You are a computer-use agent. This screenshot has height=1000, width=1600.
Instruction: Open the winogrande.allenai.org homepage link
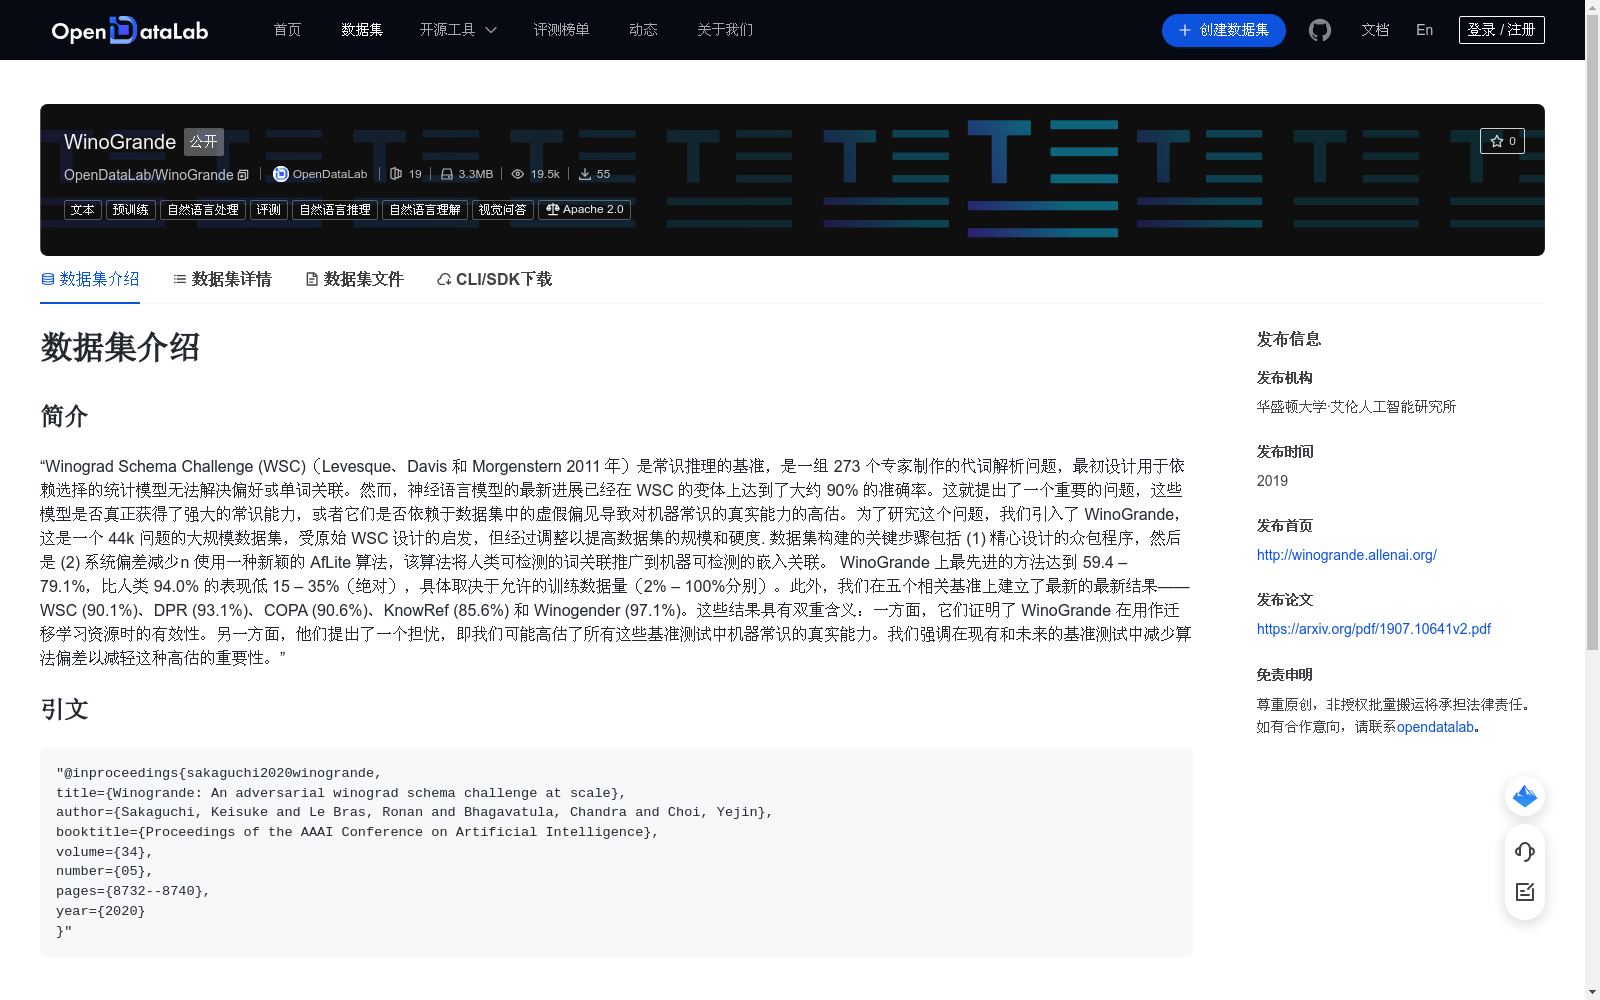[1346, 555]
